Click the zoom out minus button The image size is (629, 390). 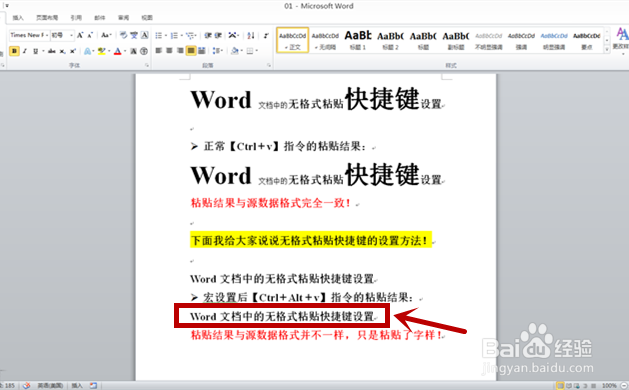[x=623, y=386]
